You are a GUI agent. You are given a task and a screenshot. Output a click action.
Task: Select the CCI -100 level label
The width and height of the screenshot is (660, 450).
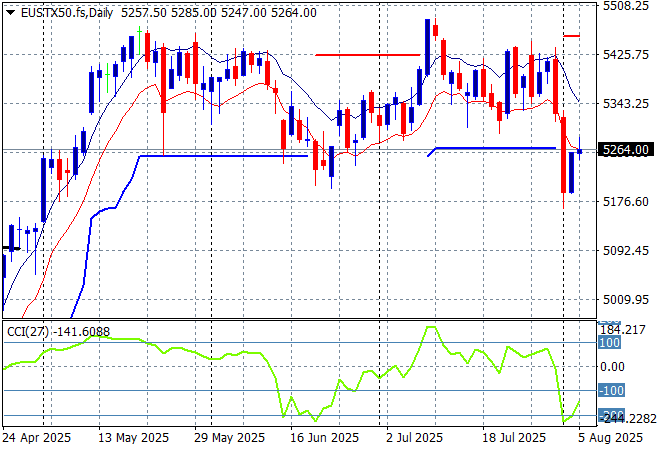coord(612,391)
